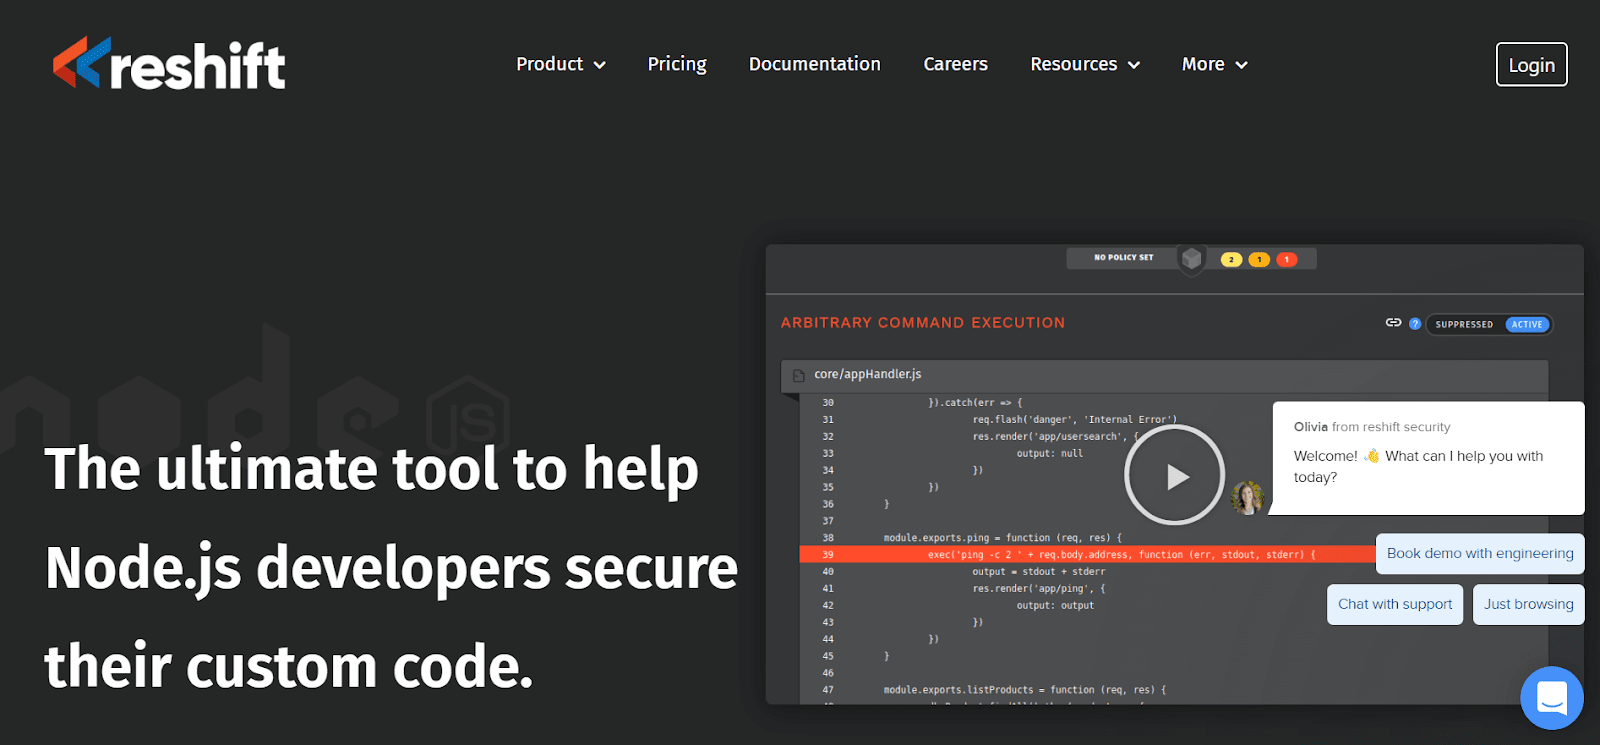Open Olivia's welcome chat message
The image size is (1600, 745).
tap(1428, 458)
